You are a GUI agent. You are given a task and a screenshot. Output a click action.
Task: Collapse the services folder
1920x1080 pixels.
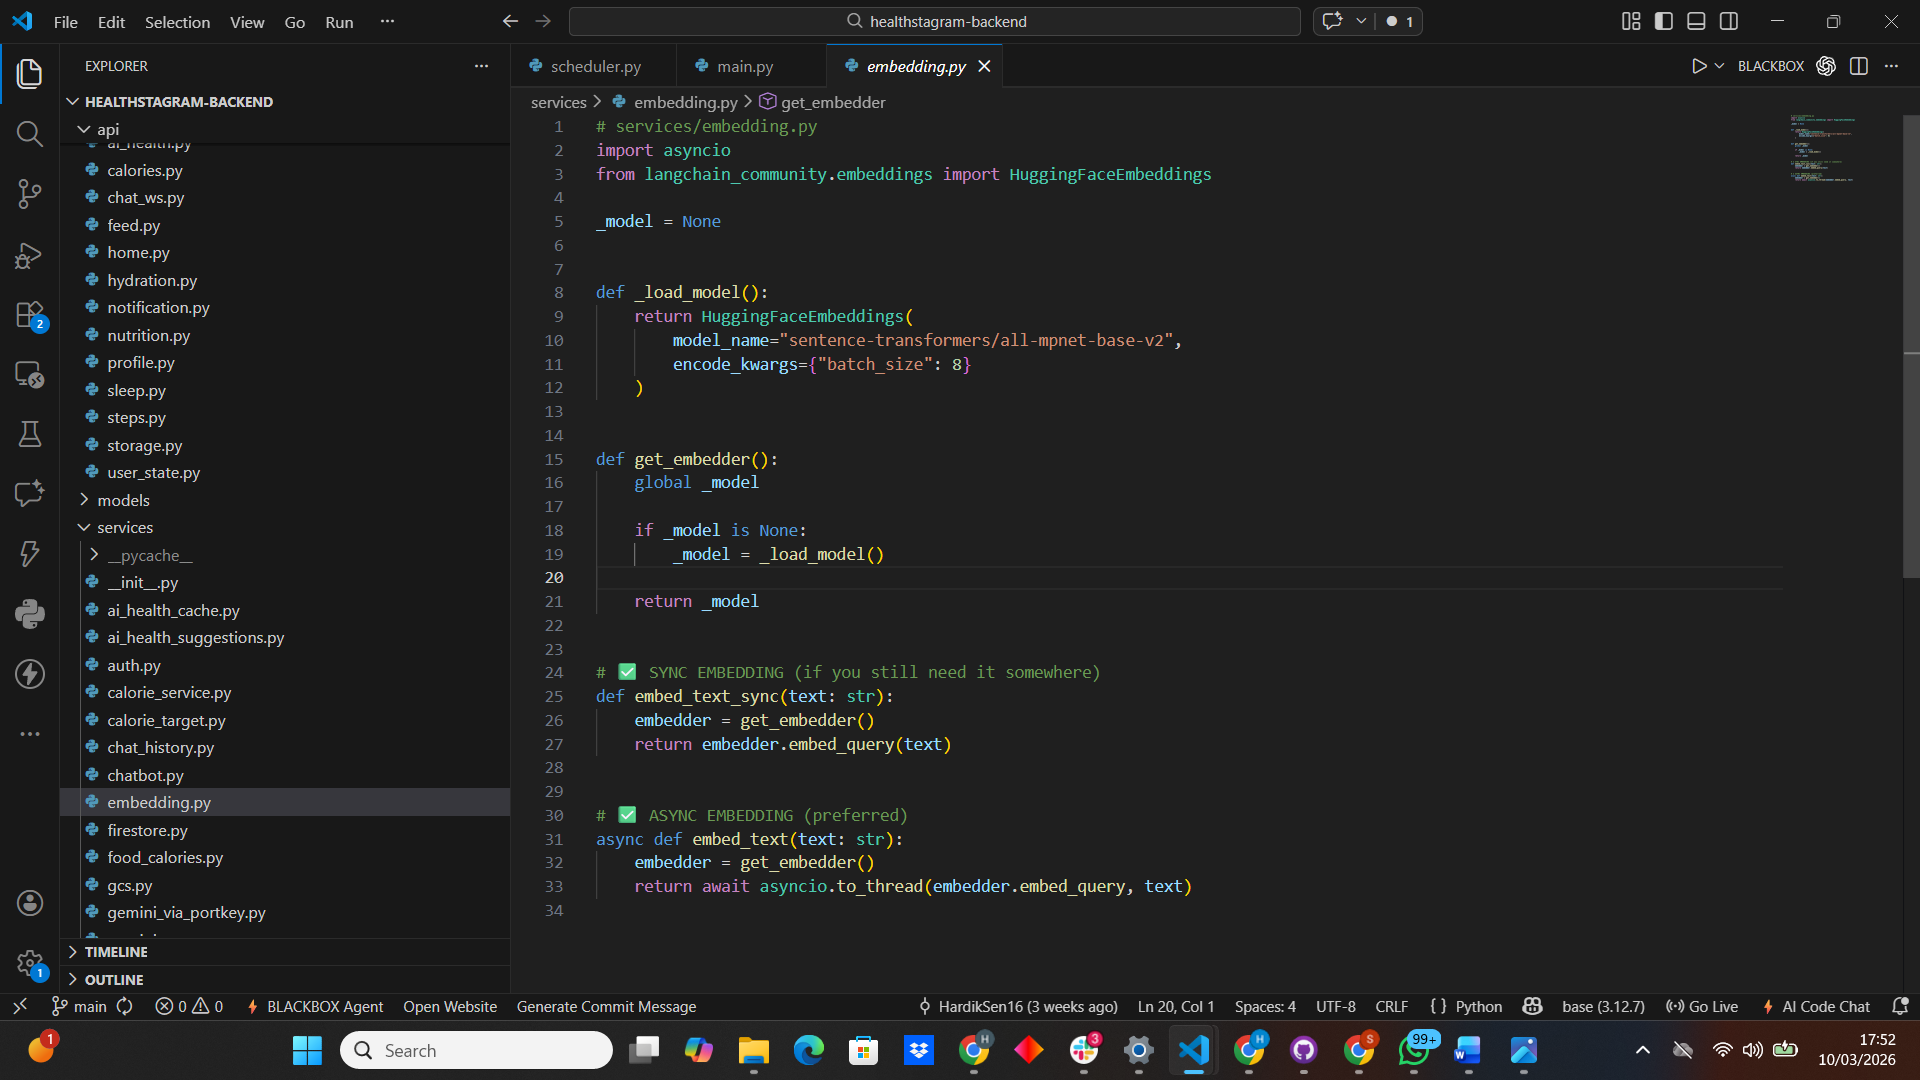point(125,527)
